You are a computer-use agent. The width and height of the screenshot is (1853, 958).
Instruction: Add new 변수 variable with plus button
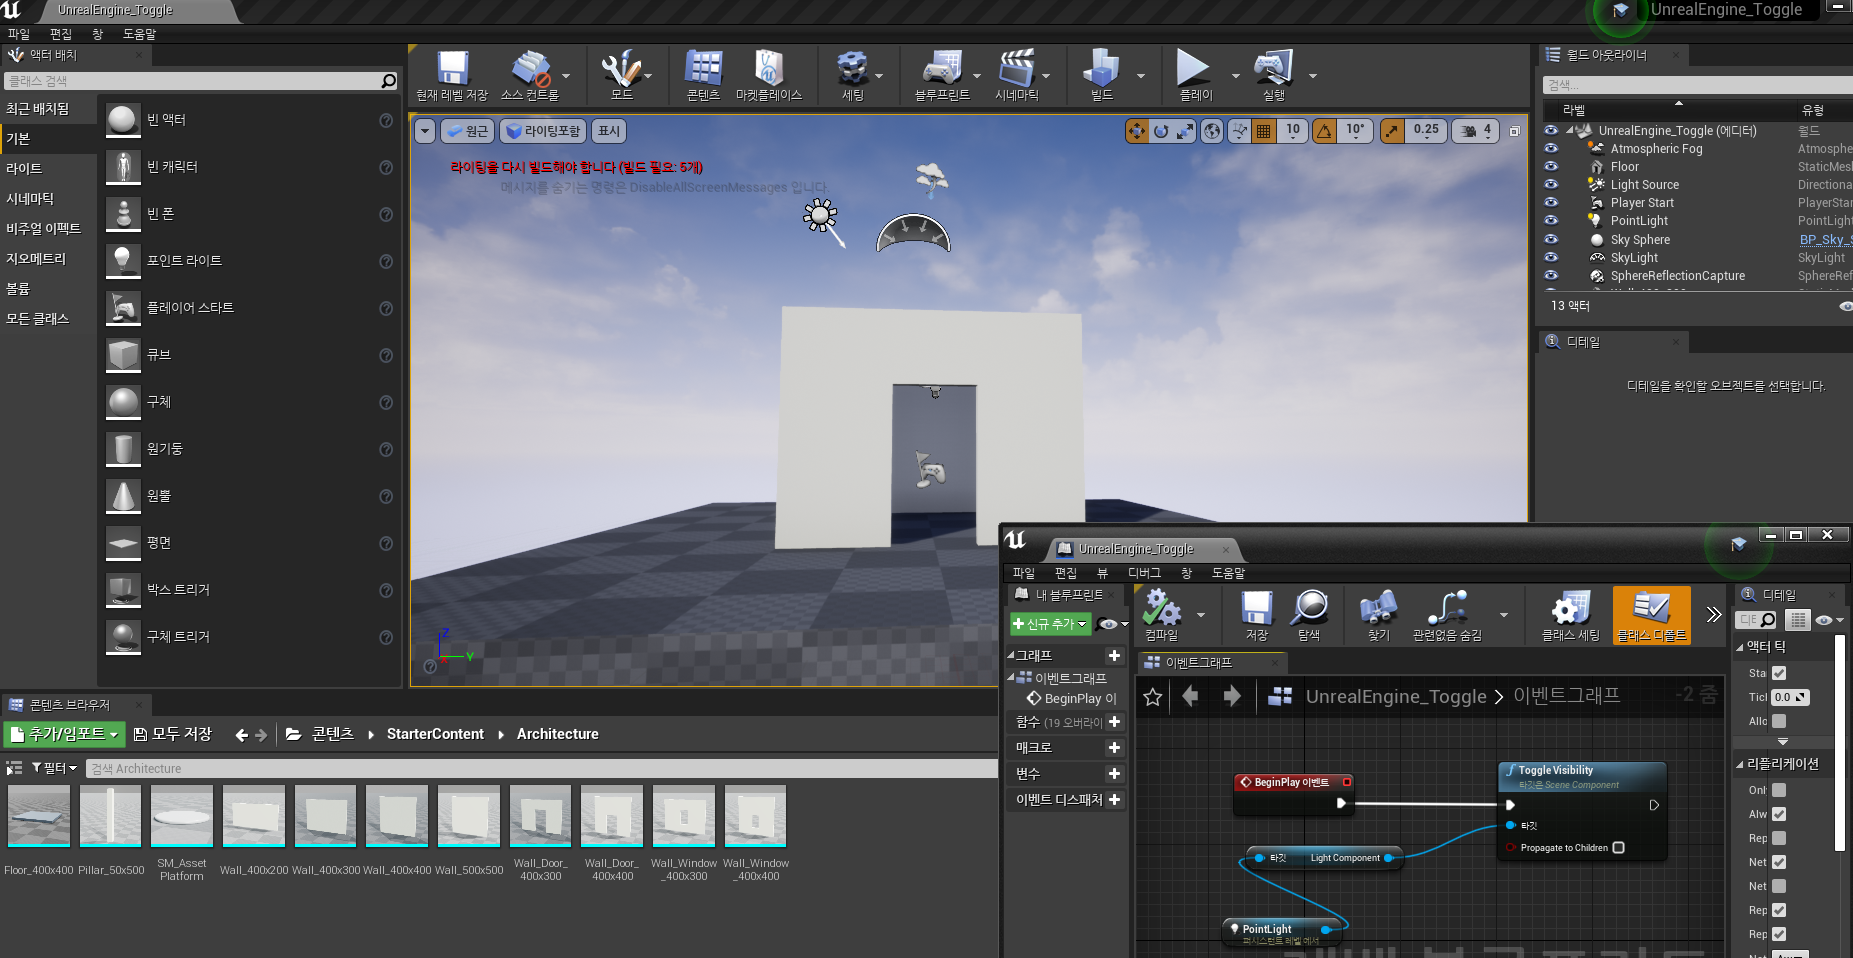point(1114,774)
